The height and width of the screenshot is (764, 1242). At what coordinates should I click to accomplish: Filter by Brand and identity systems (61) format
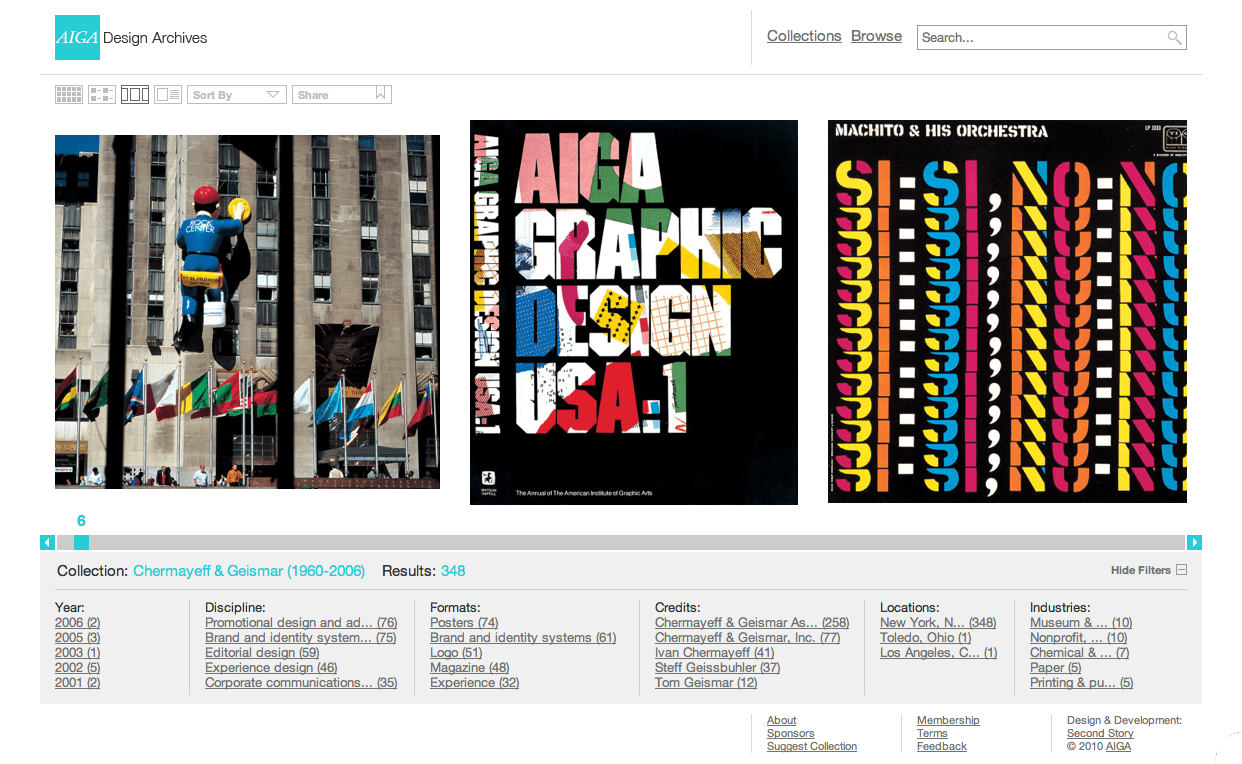pyautogui.click(x=523, y=638)
